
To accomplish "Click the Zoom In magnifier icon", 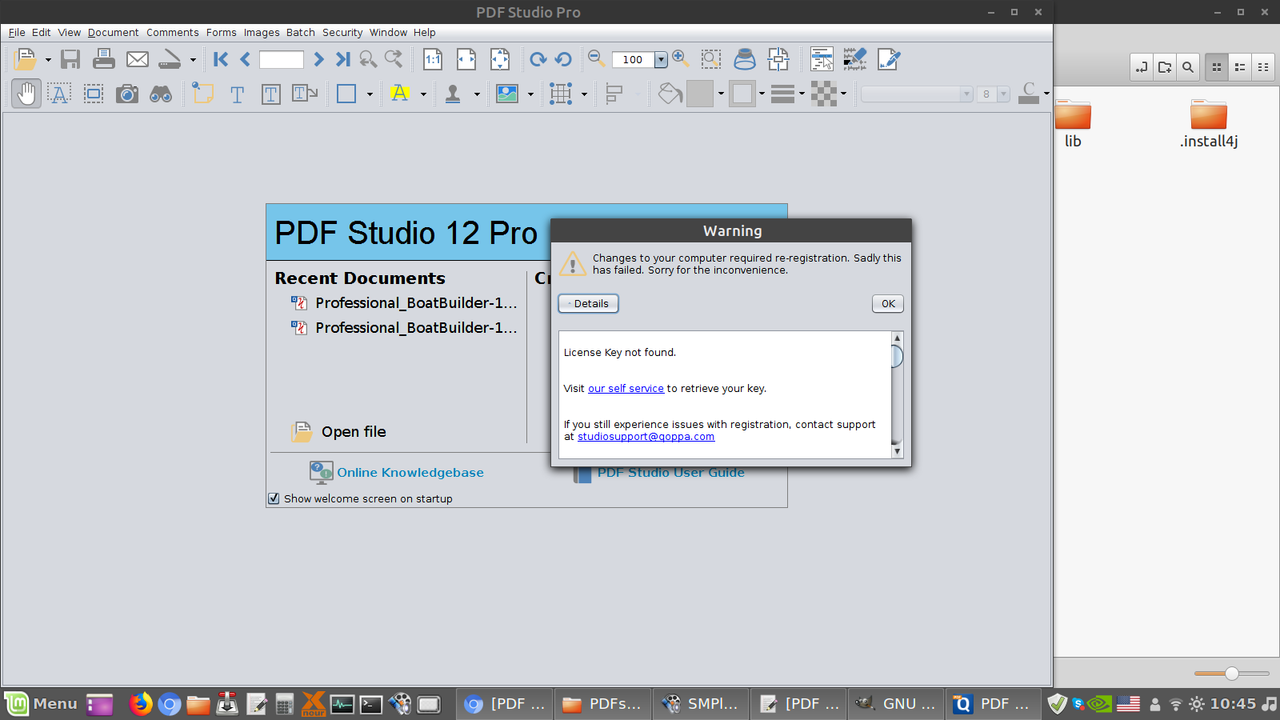I will tap(680, 58).
